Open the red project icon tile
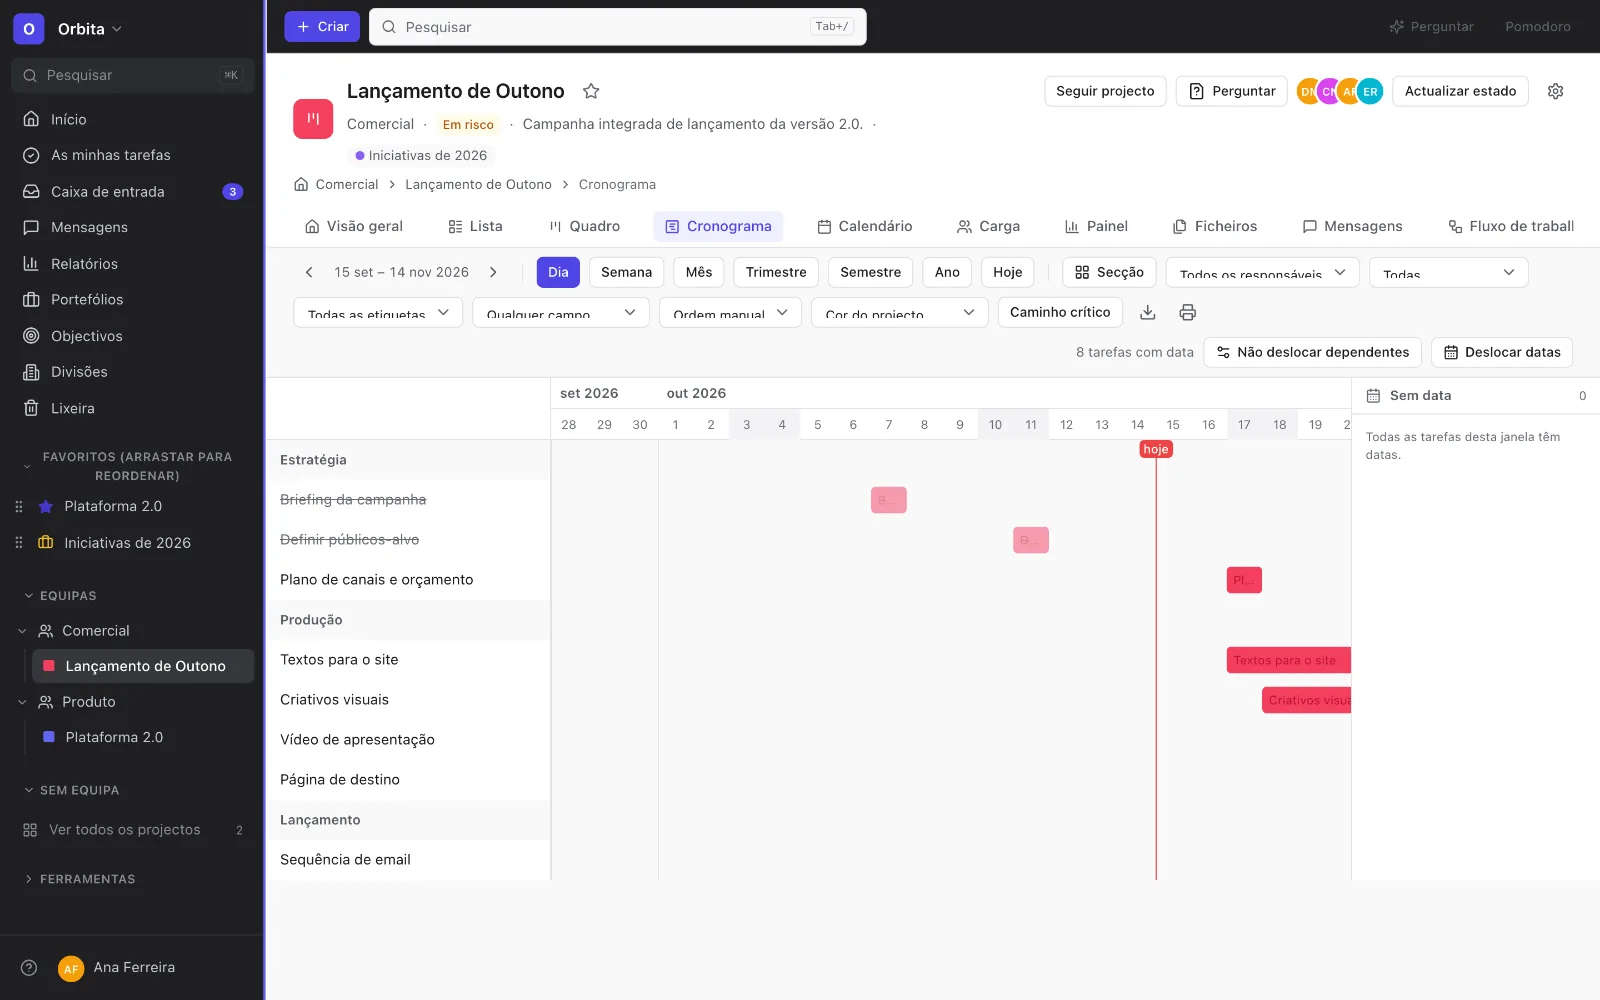Viewport: 1600px width, 1000px height. tap(313, 118)
